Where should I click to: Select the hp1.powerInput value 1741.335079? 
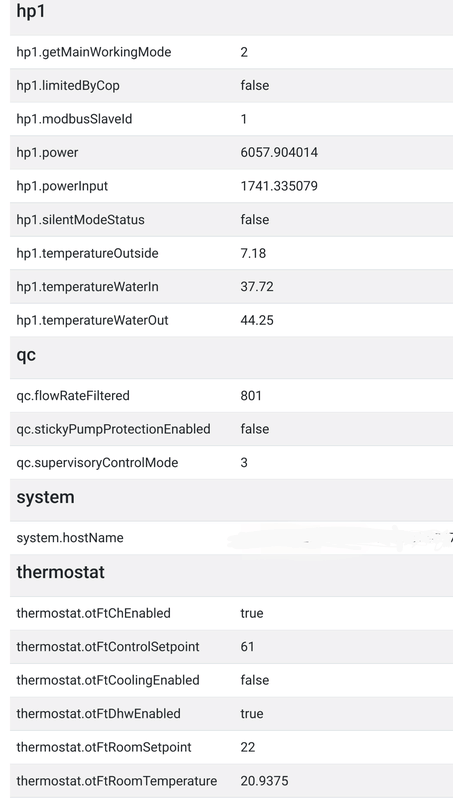pos(279,186)
